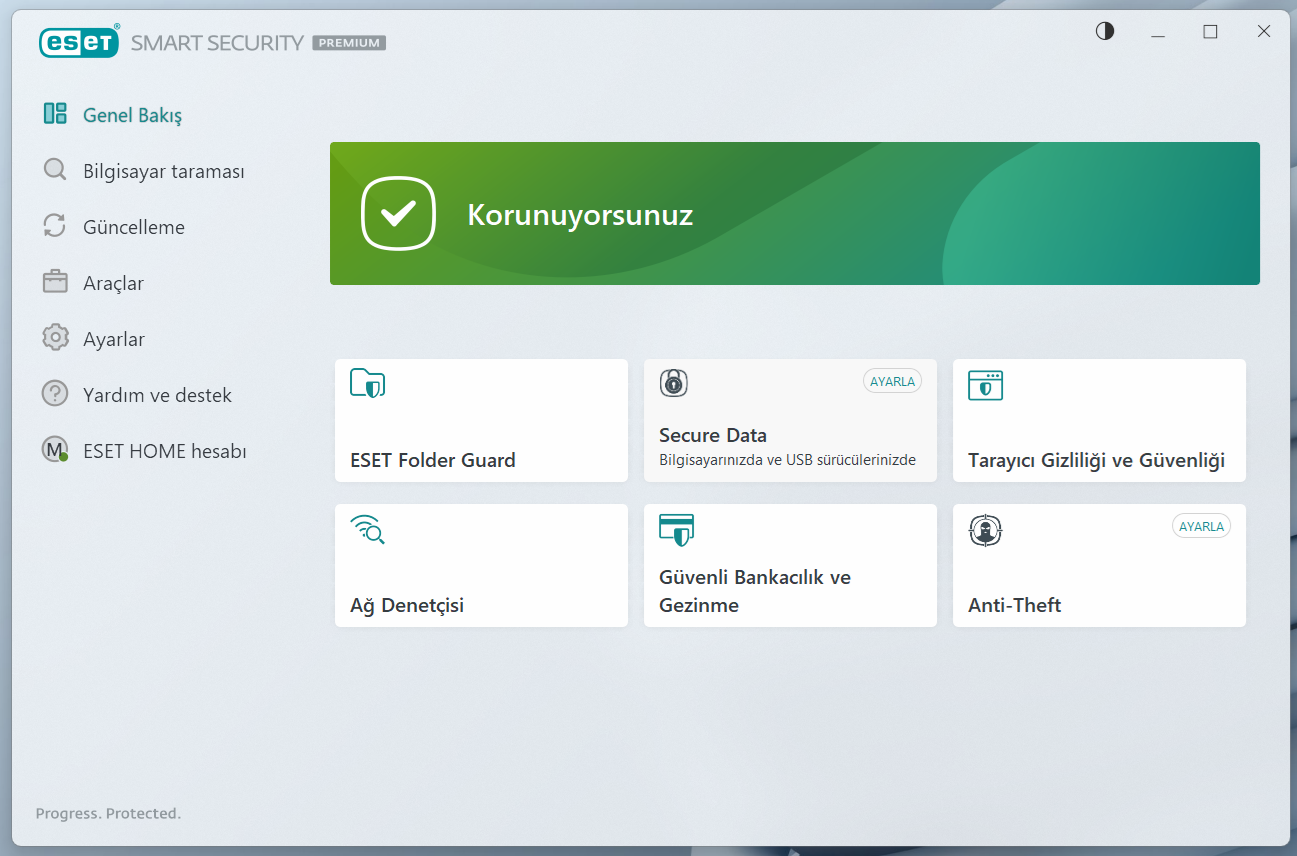The image size is (1297, 856).
Task: Click the Secure Data description text
Action: pyautogui.click(x=787, y=461)
